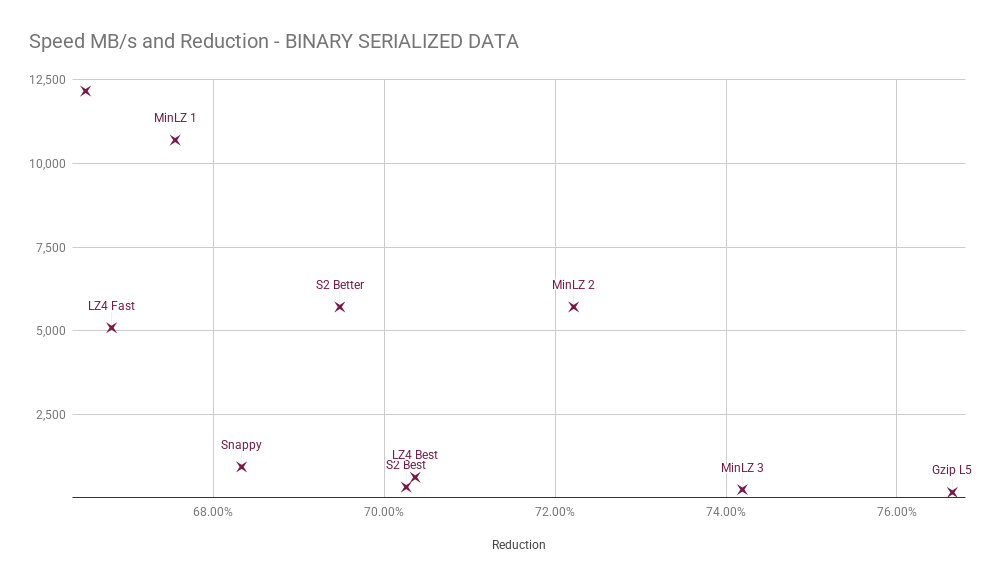Image resolution: width=995 pixels, height=581 pixels.
Task: Select the 76.00% x-axis label
Action: (897, 512)
